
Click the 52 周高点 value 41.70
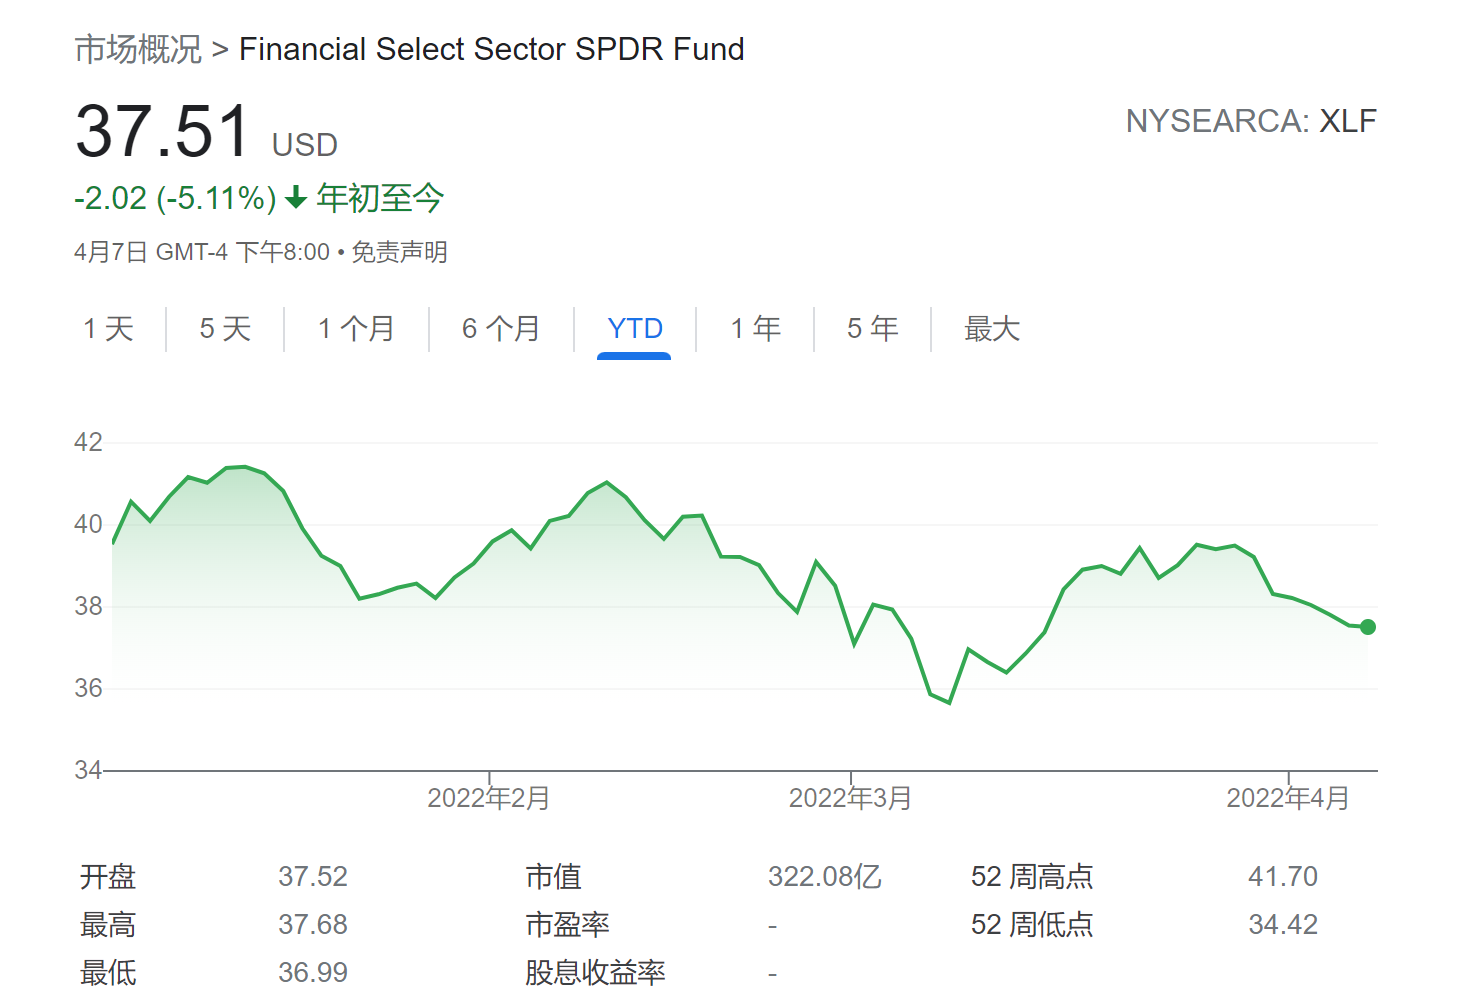tap(1282, 877)
